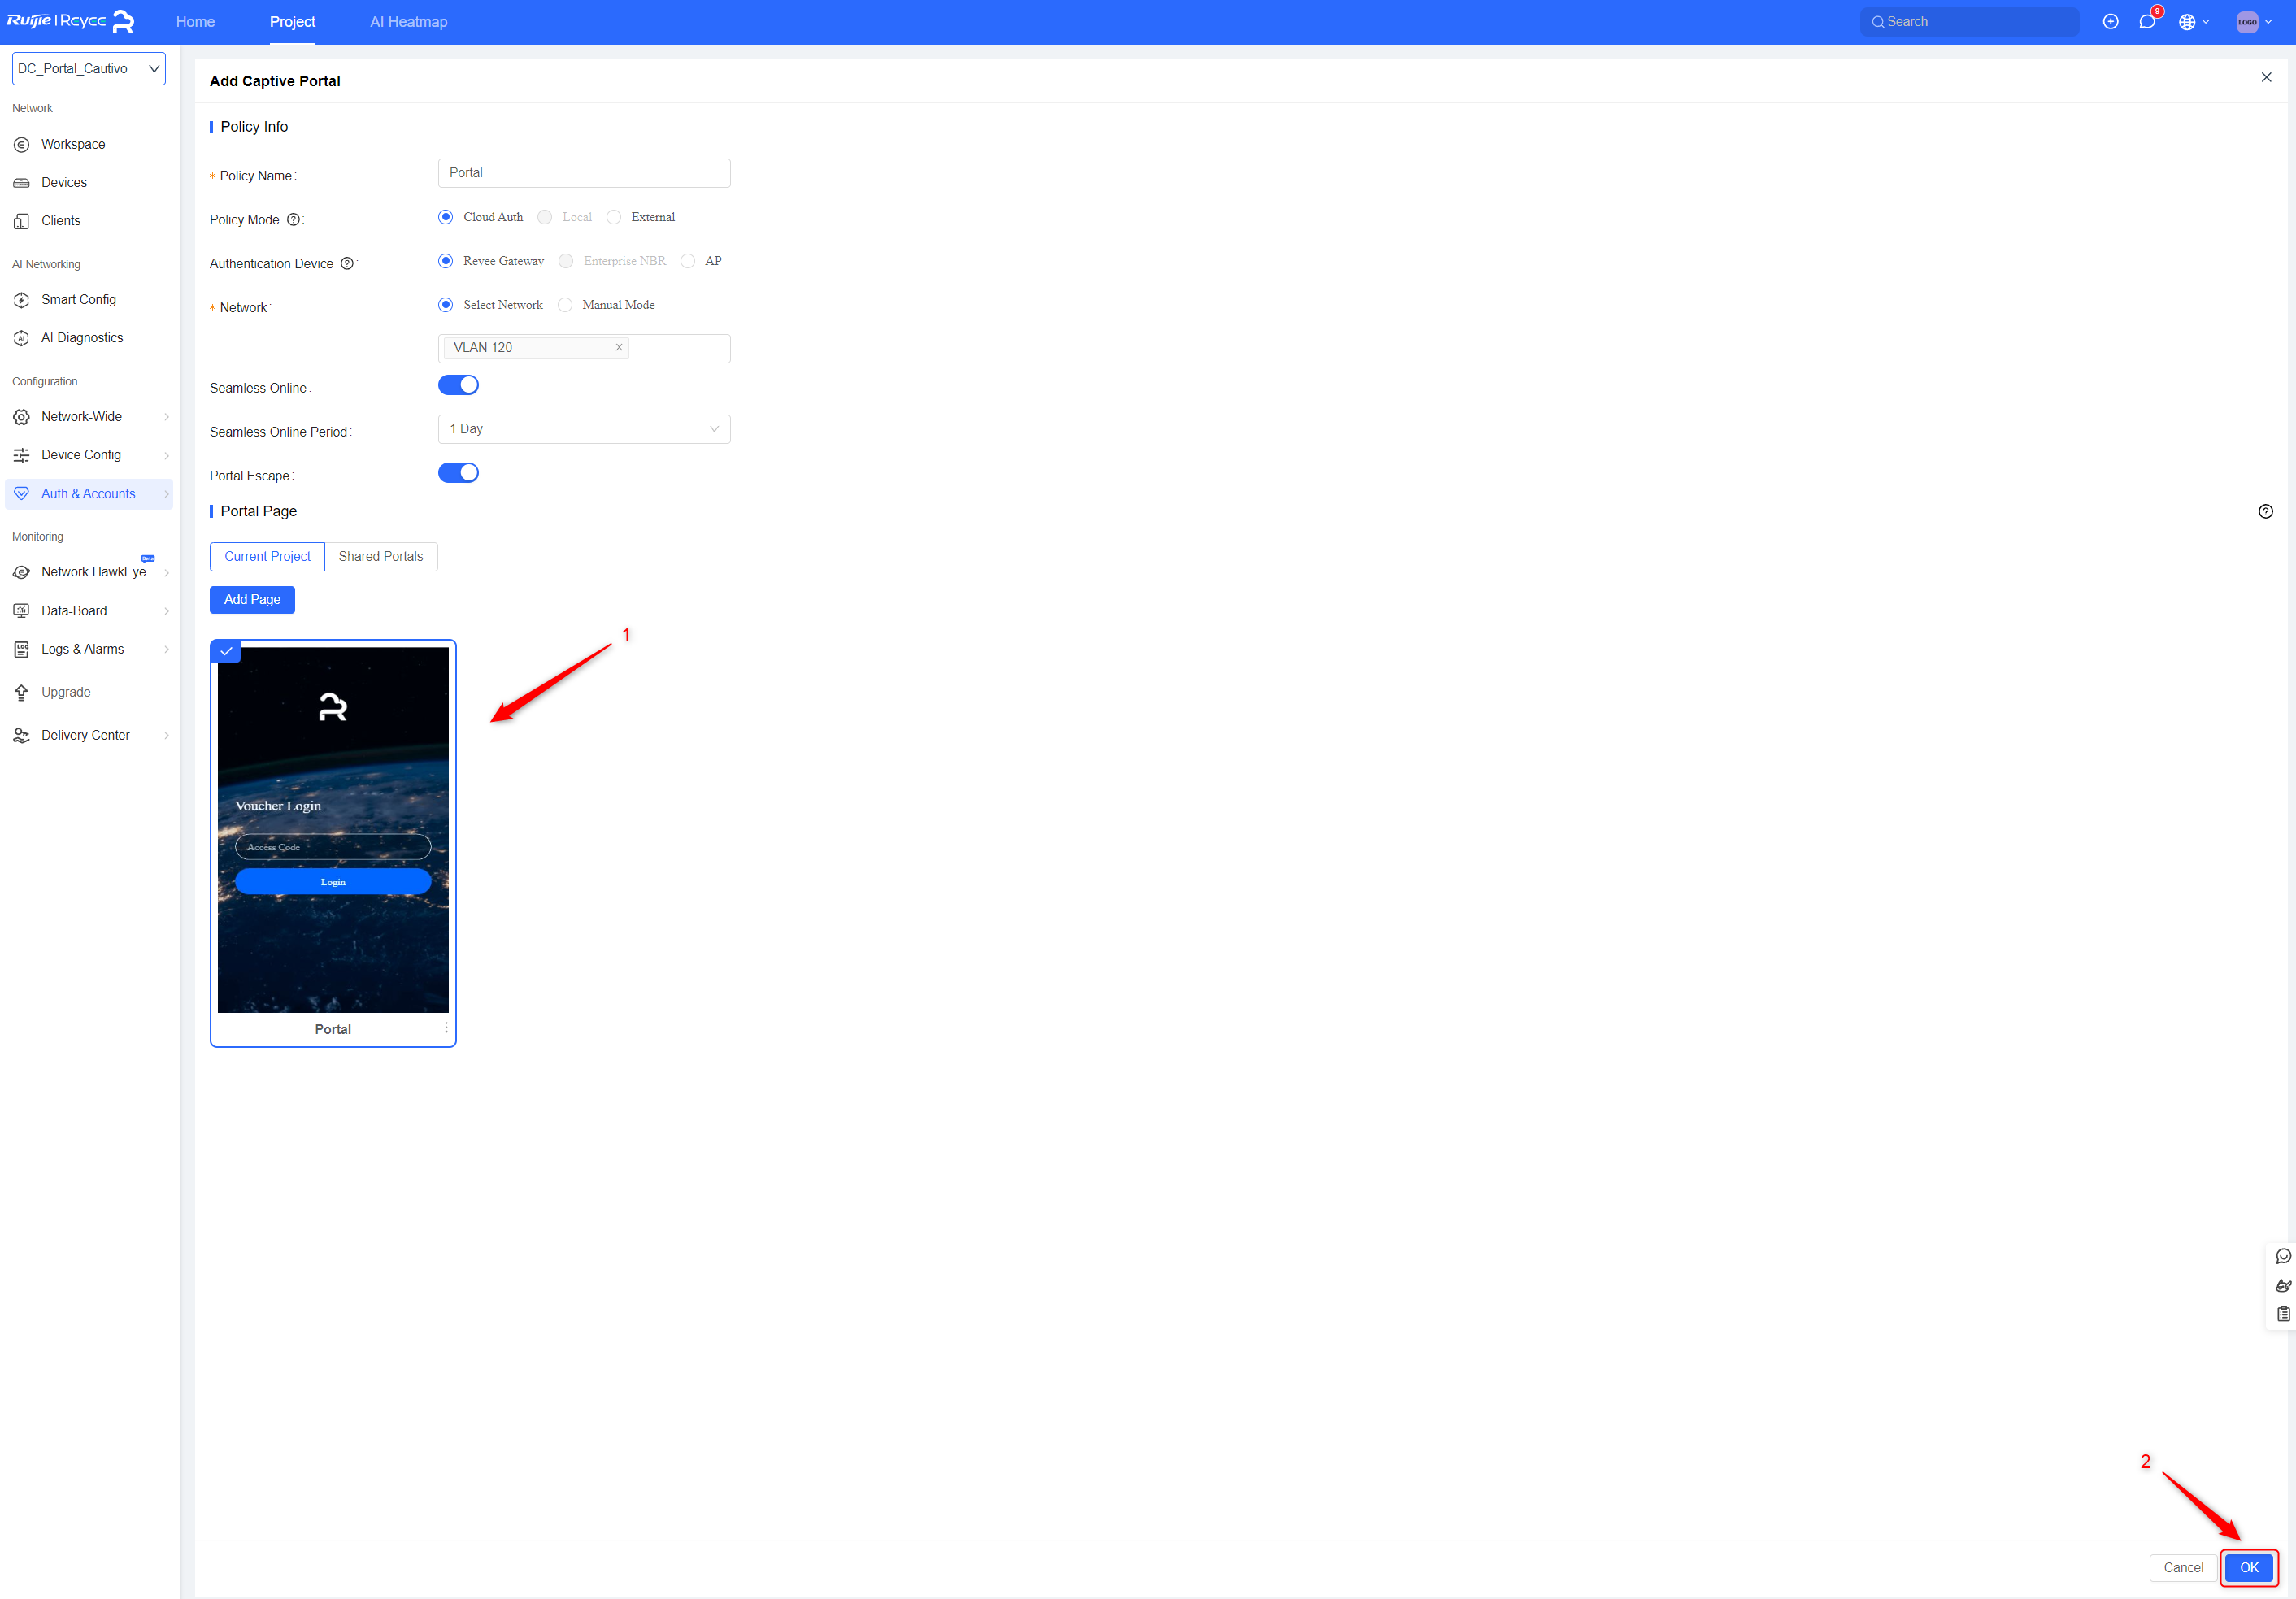The height and width of the screenshot is (1599, 2296).
Task: Click the Authentication Device help icon
Action: [347, 264]
